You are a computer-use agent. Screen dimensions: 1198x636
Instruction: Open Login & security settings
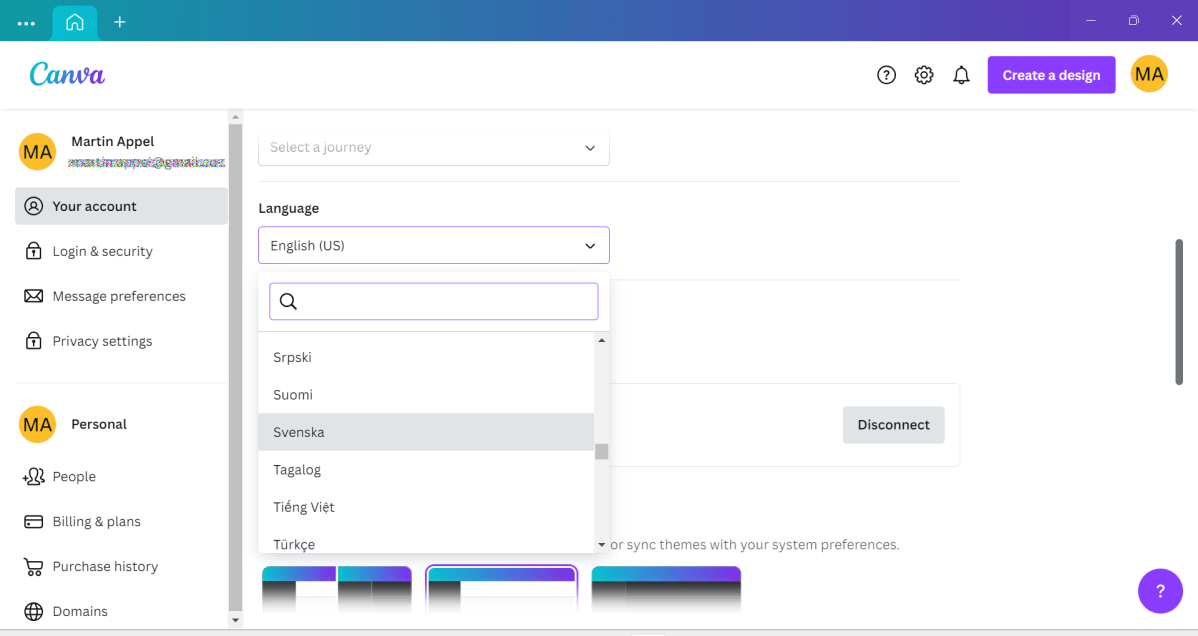[102, 251]
